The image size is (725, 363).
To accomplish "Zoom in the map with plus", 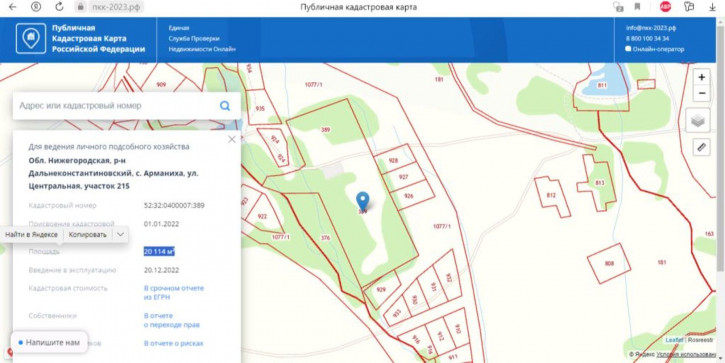I will coord(702,77).
